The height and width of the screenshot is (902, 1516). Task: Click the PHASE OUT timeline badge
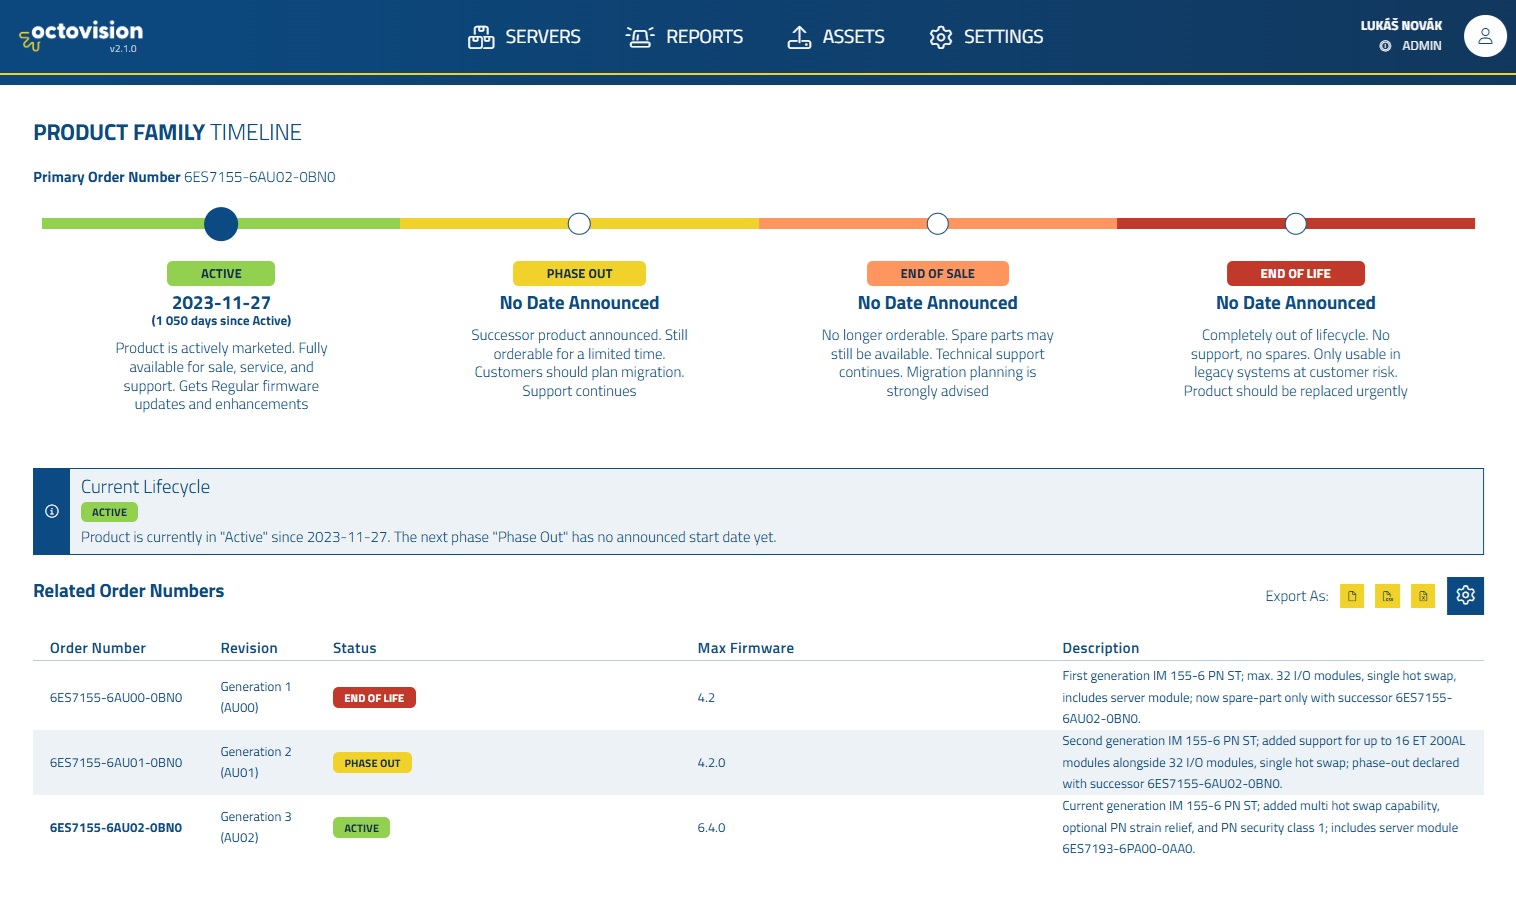tap(579, 274)
